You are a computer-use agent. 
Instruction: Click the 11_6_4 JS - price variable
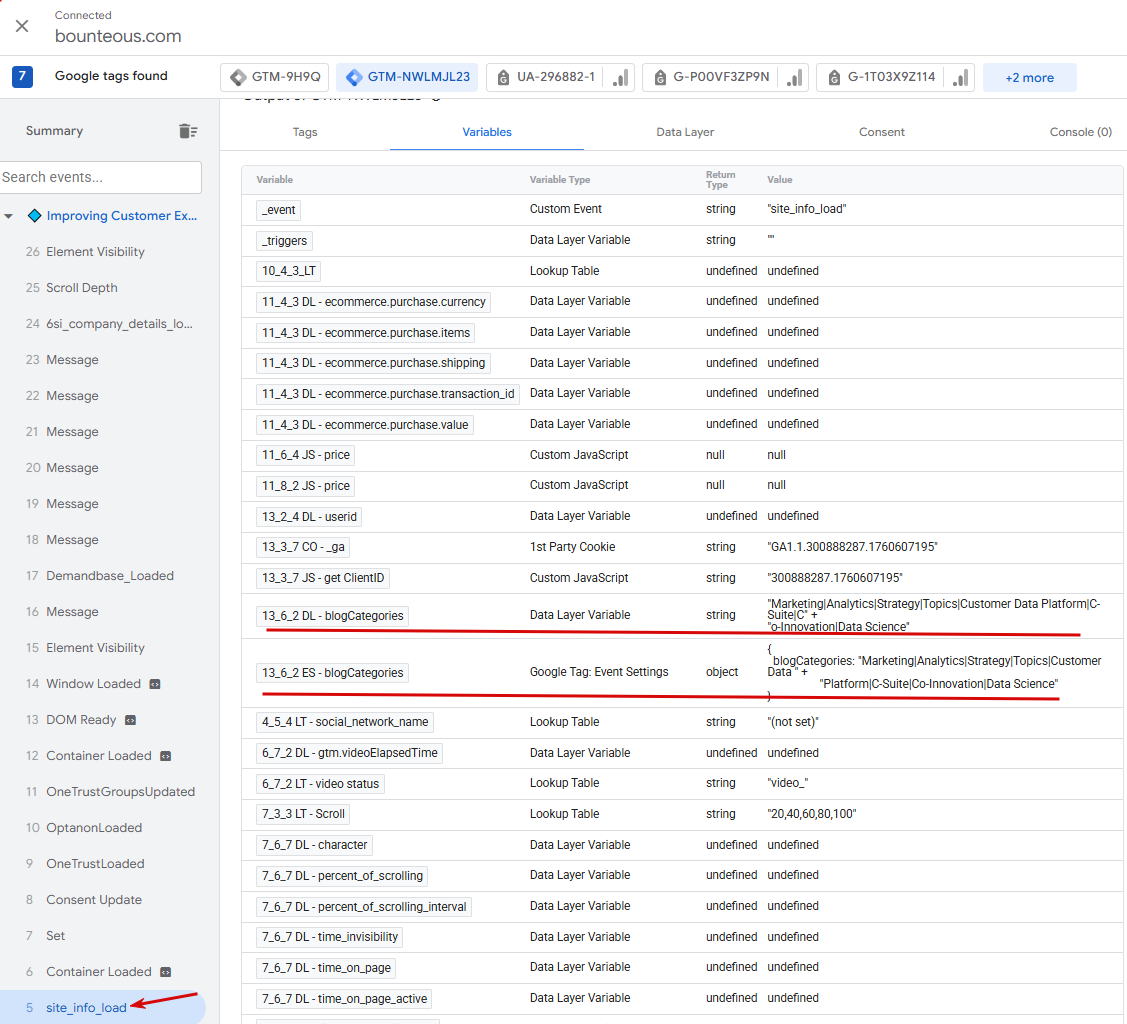click(305, 455)
